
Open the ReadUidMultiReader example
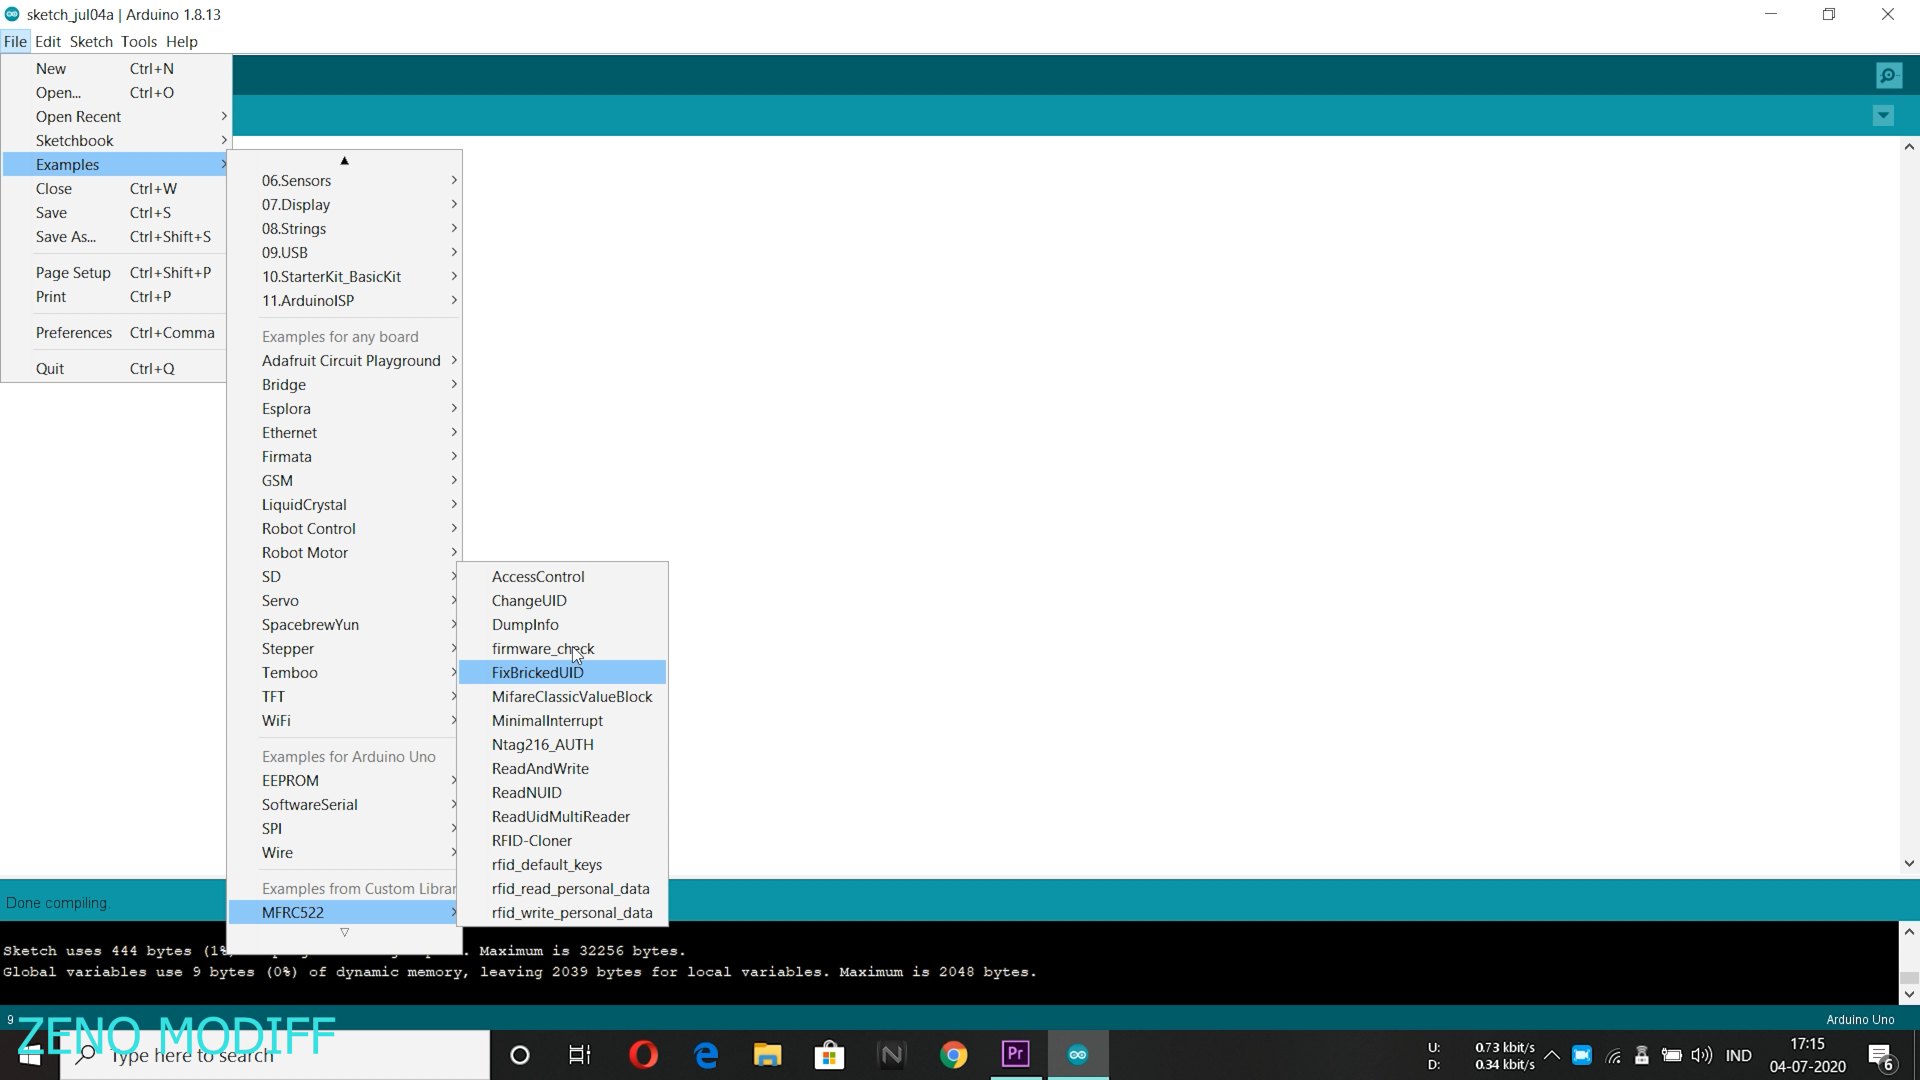pyautogui.click(x=563, y=817)
